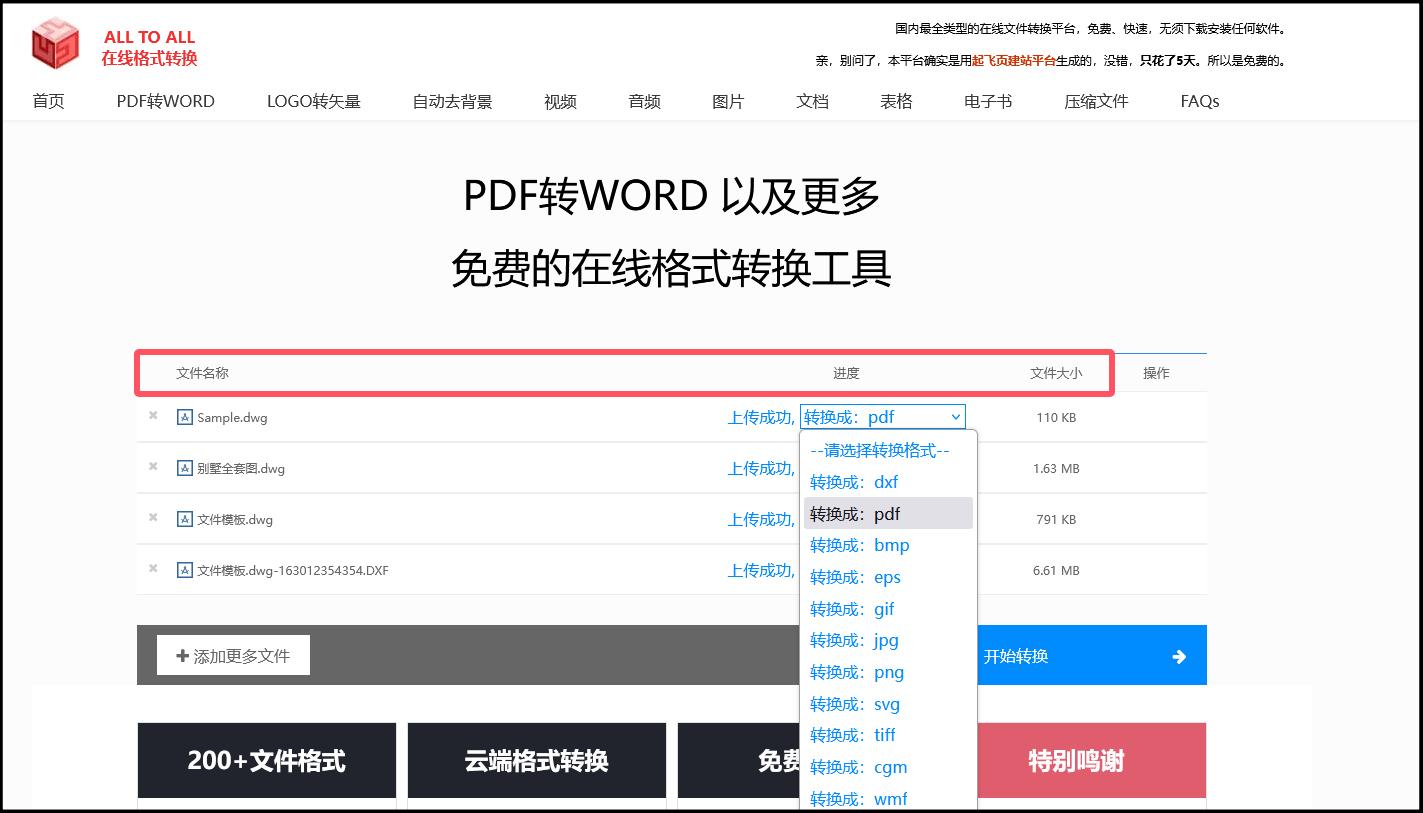
Task: Remove Sample.dwg using its X icon
Action: pos(152,416)
